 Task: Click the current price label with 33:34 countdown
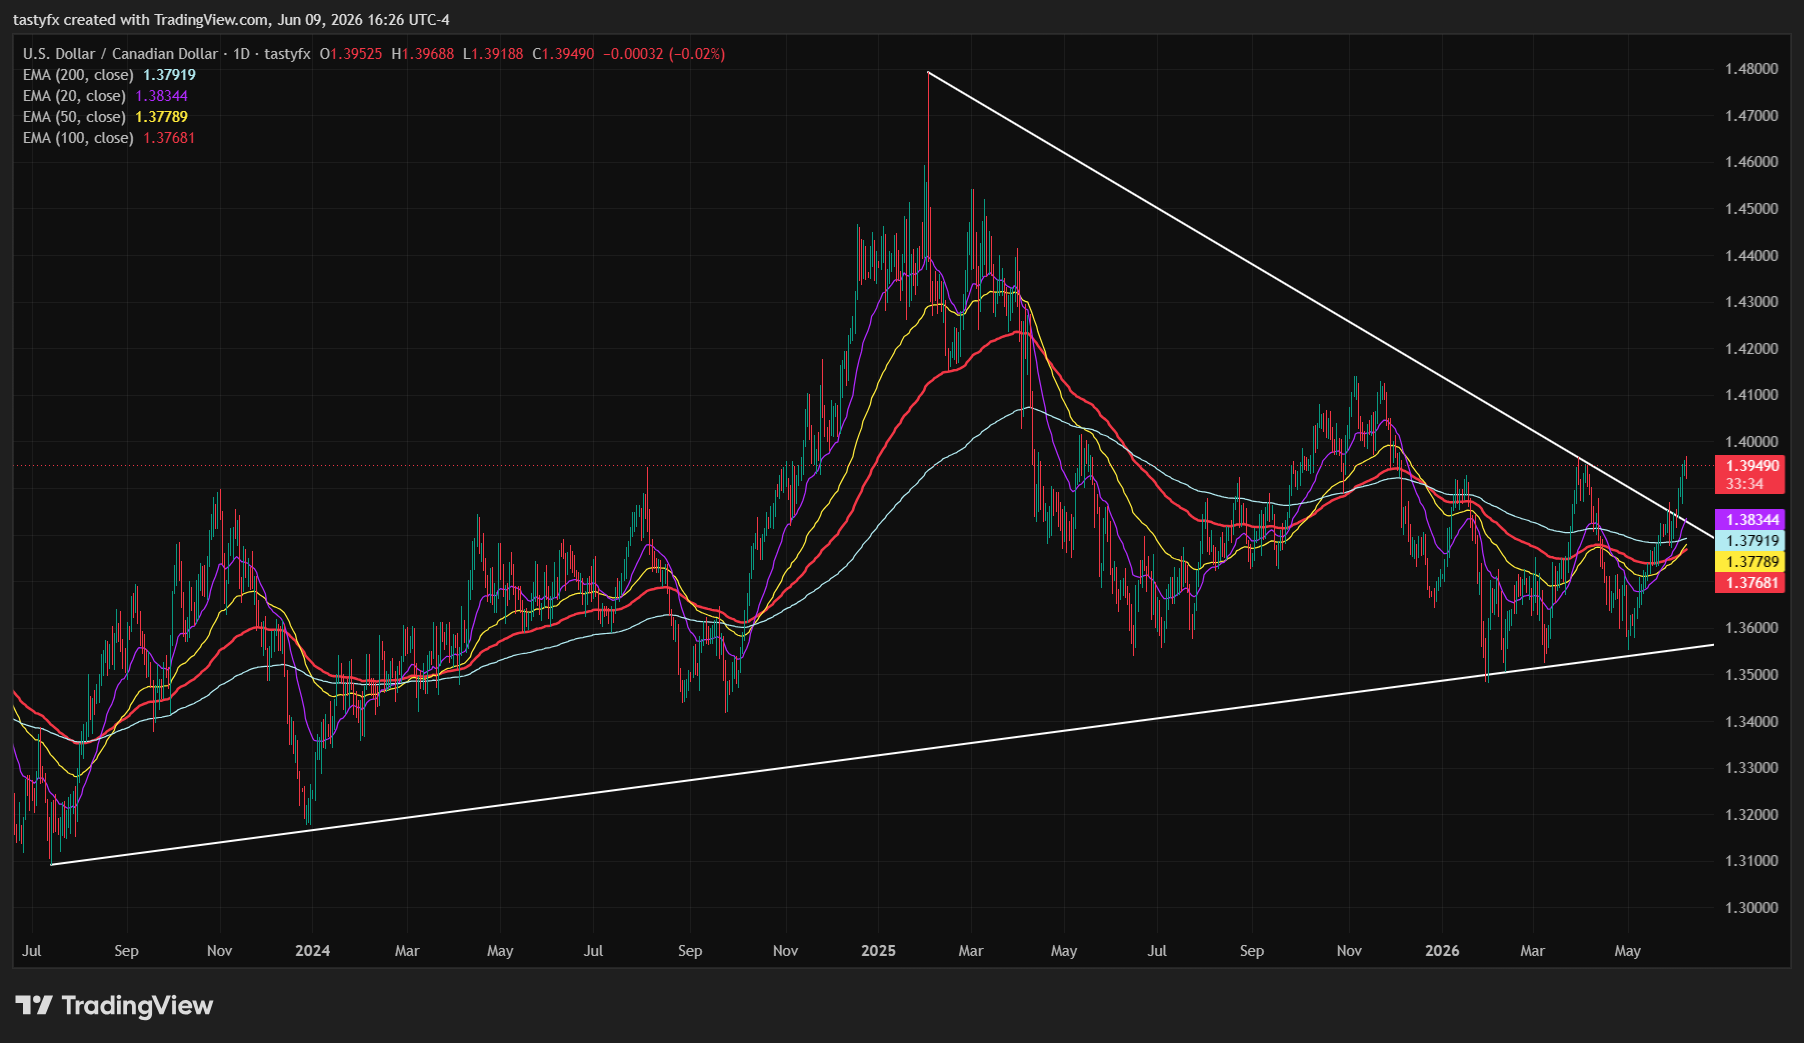tap(1749, 475)
